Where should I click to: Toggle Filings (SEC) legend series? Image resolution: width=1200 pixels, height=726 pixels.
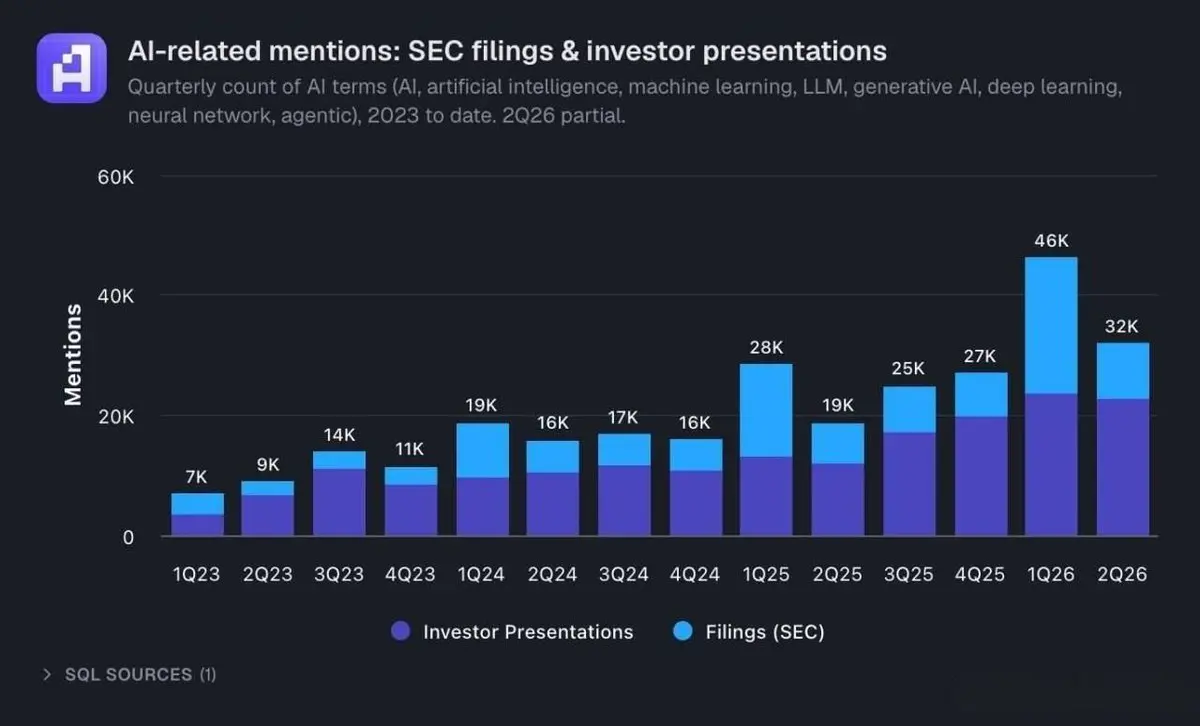tap(749, 632)
